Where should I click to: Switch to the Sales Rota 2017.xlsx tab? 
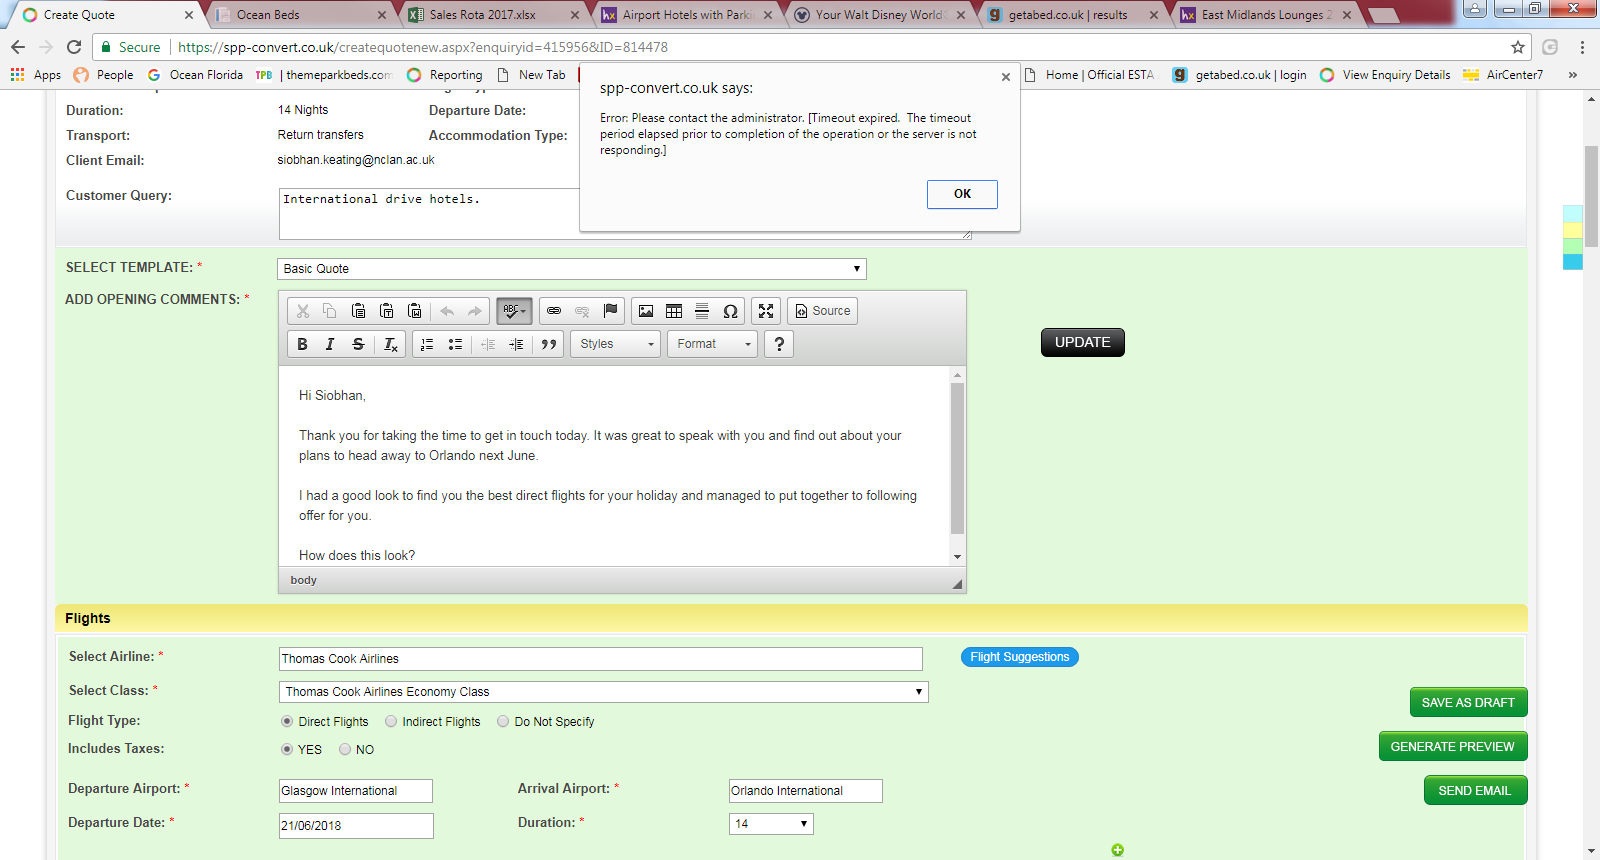coord(493,15)
